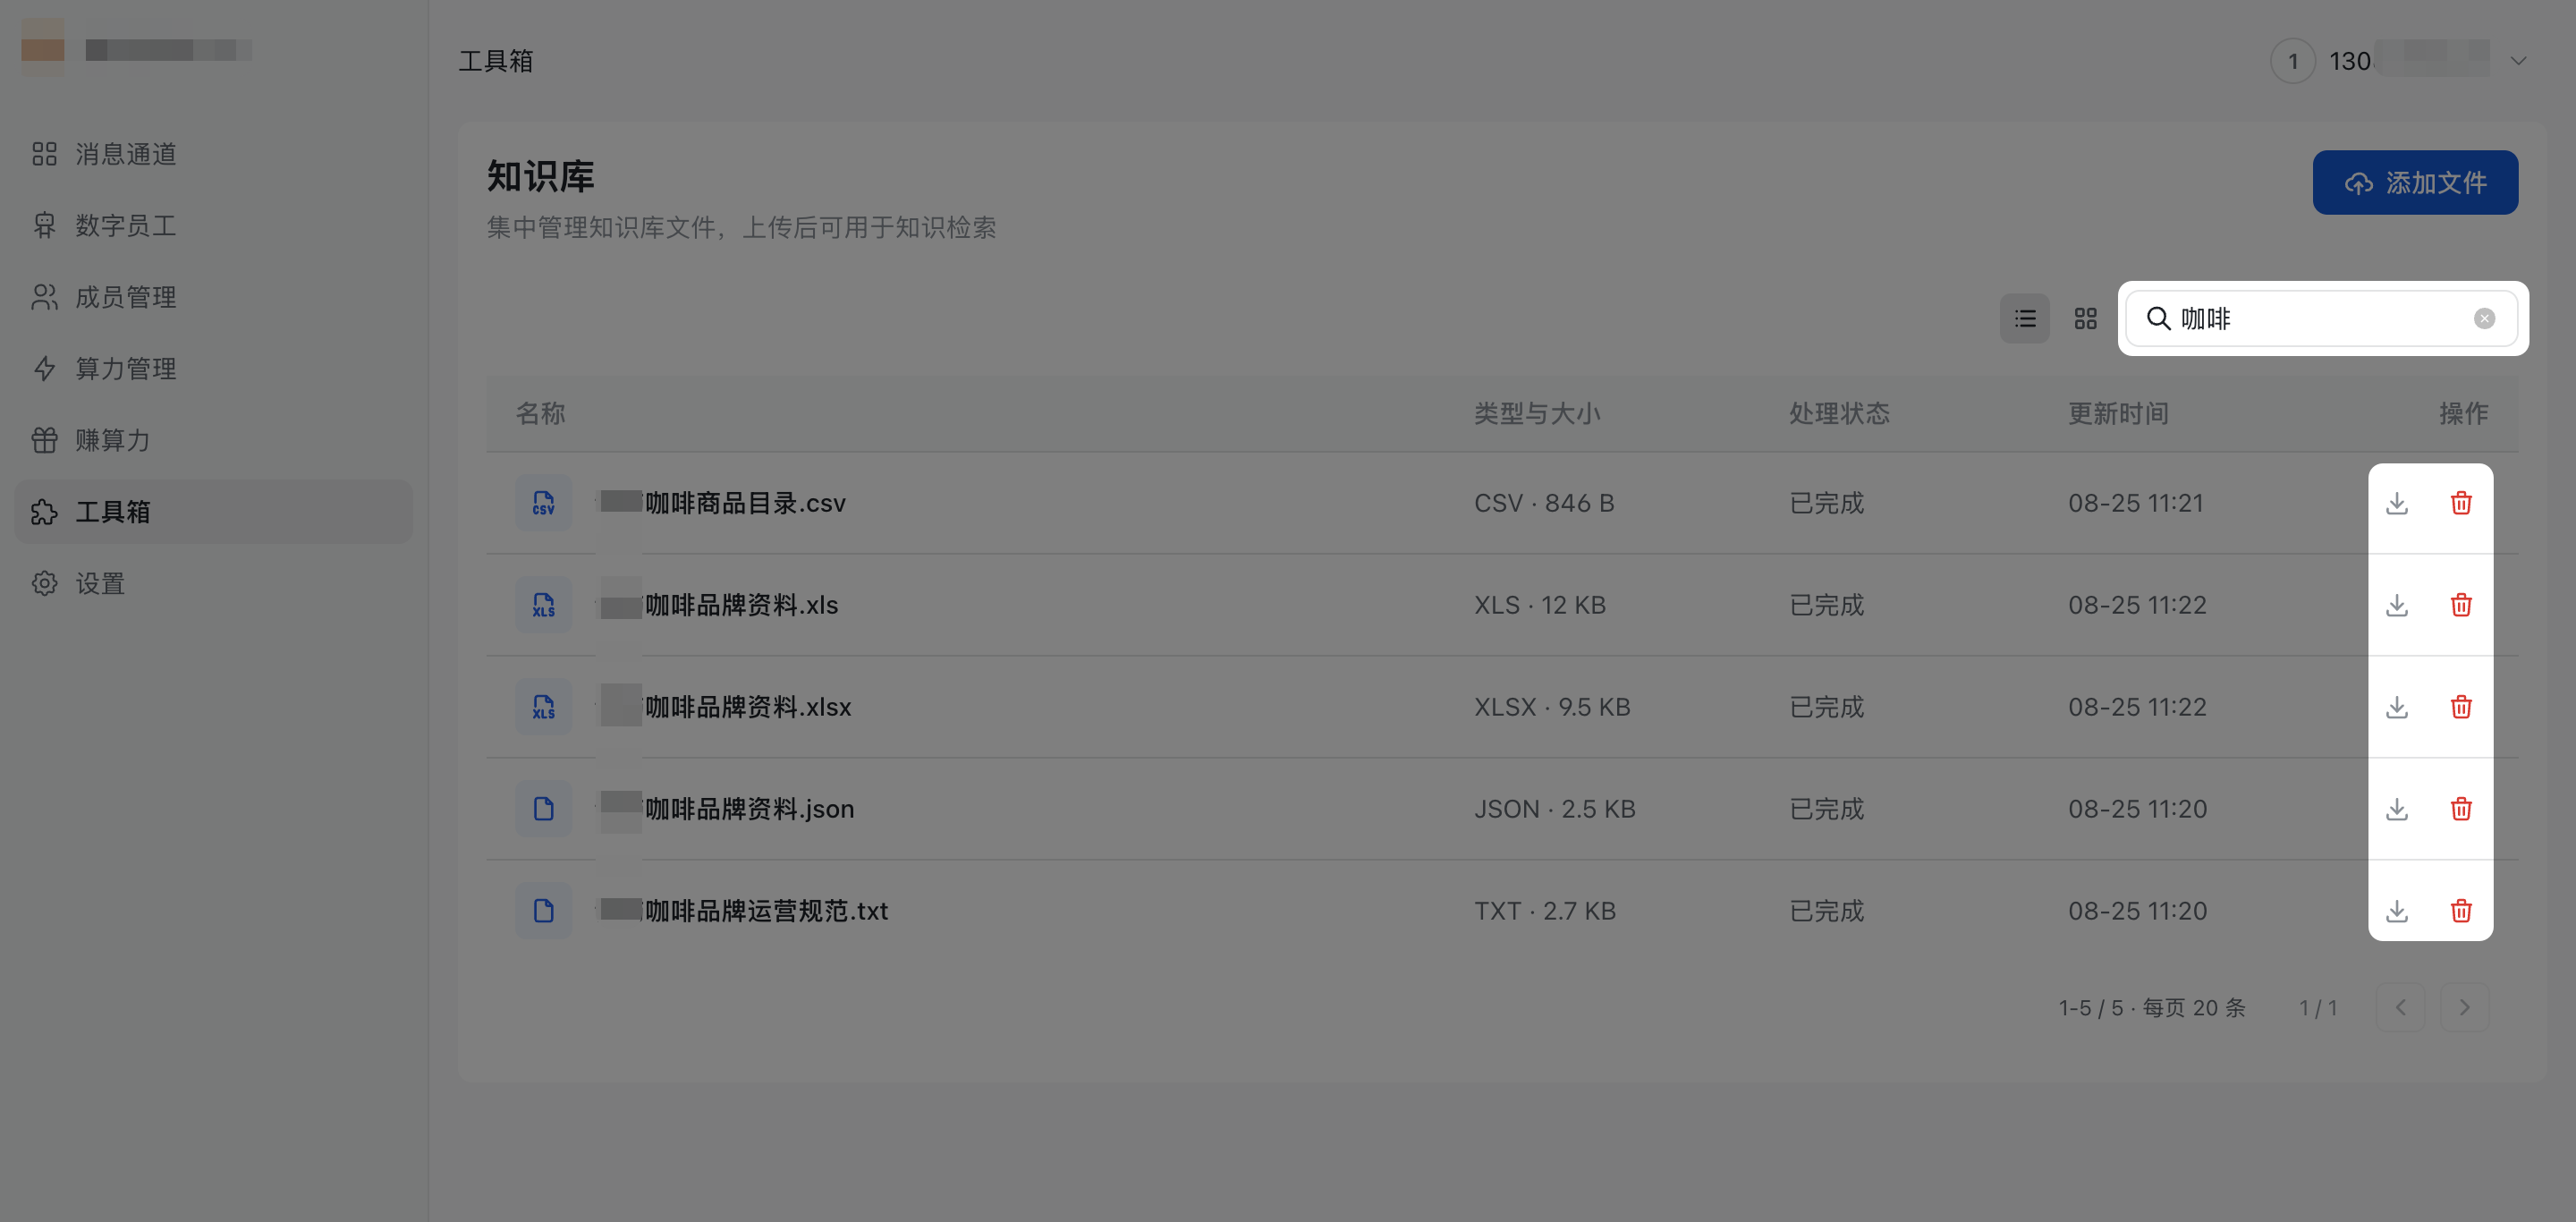Viewport: 2576px width, 1222px height.
Task: Click the 咖啡品牌资料.xlsx file icon
Action: [x=544, y=707]
